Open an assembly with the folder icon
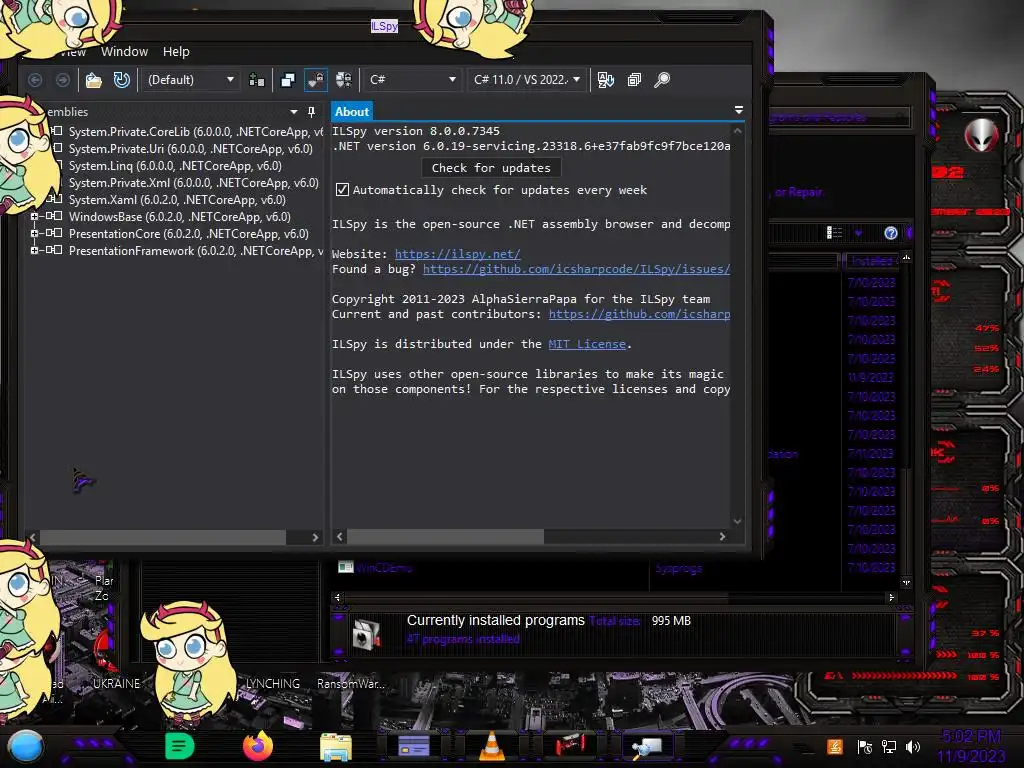The width and height of the screenshot is (1024, 768). [x=93, y=80]
